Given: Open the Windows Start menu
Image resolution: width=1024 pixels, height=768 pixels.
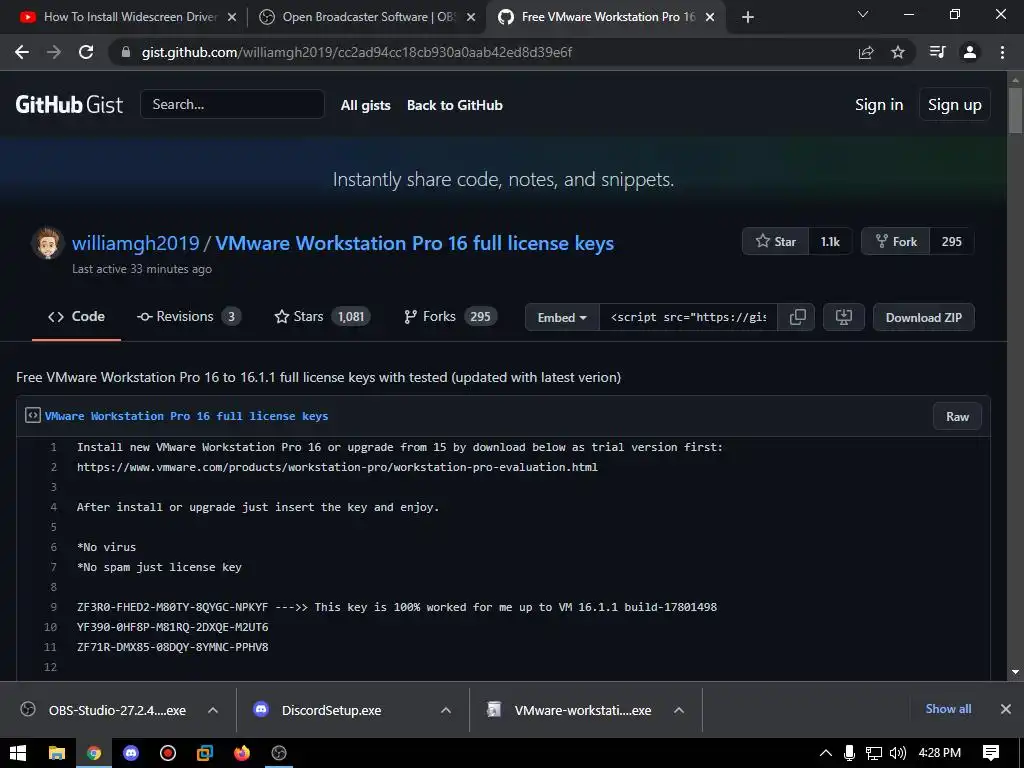Looking at the screenshot, I should point(18,753).
